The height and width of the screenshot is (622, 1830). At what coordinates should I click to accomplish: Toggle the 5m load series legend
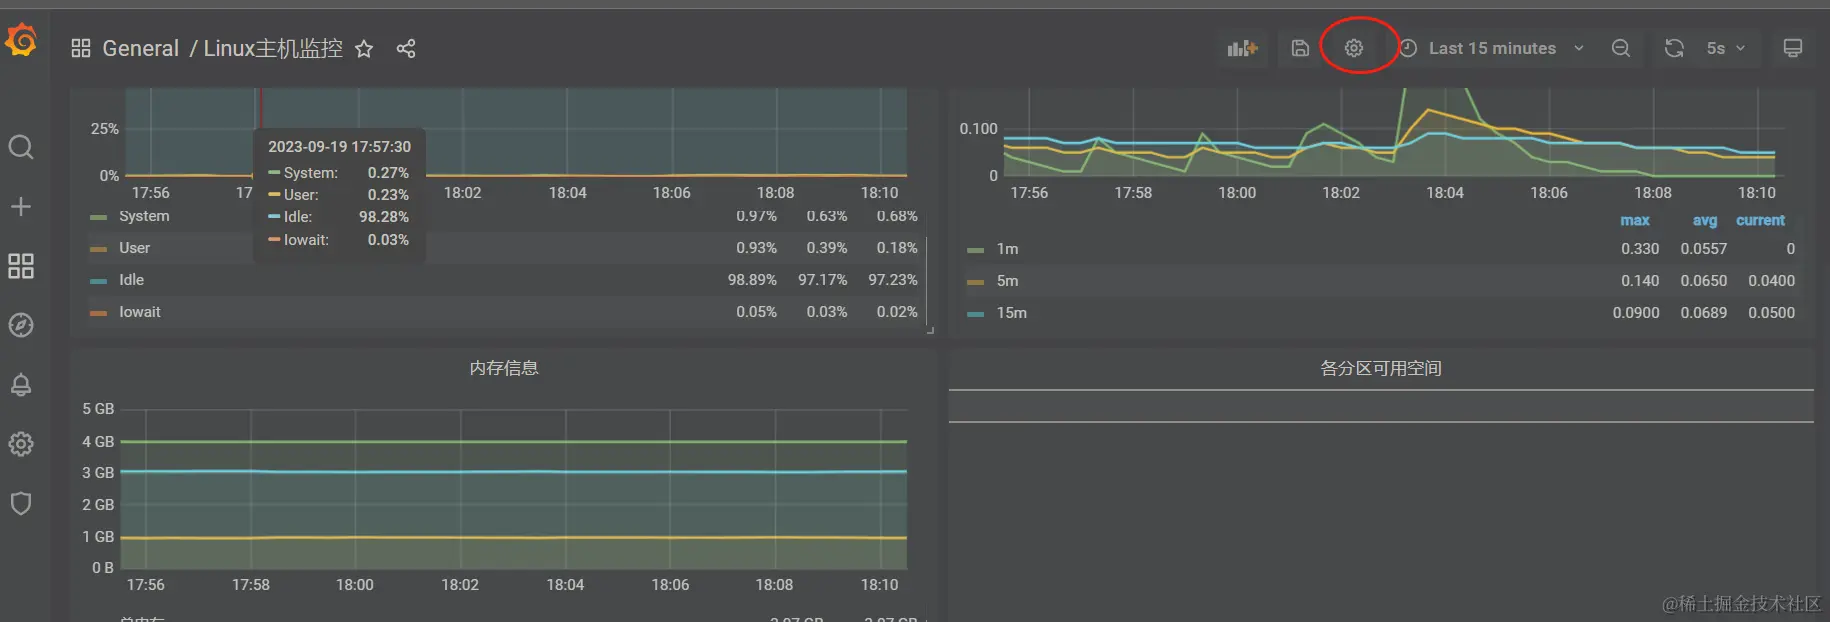[1007, 281]
